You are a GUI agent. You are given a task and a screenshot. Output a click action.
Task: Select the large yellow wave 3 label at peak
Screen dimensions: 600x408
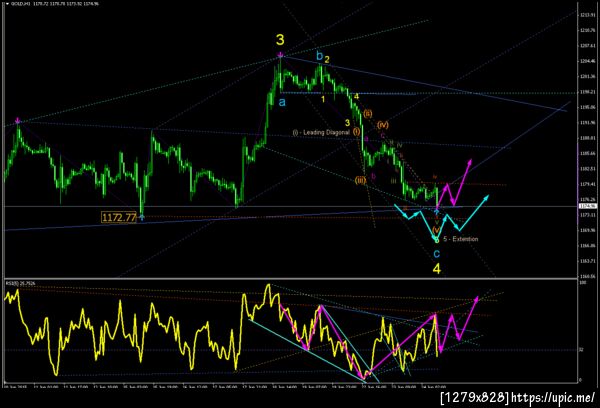click(280, 40)
